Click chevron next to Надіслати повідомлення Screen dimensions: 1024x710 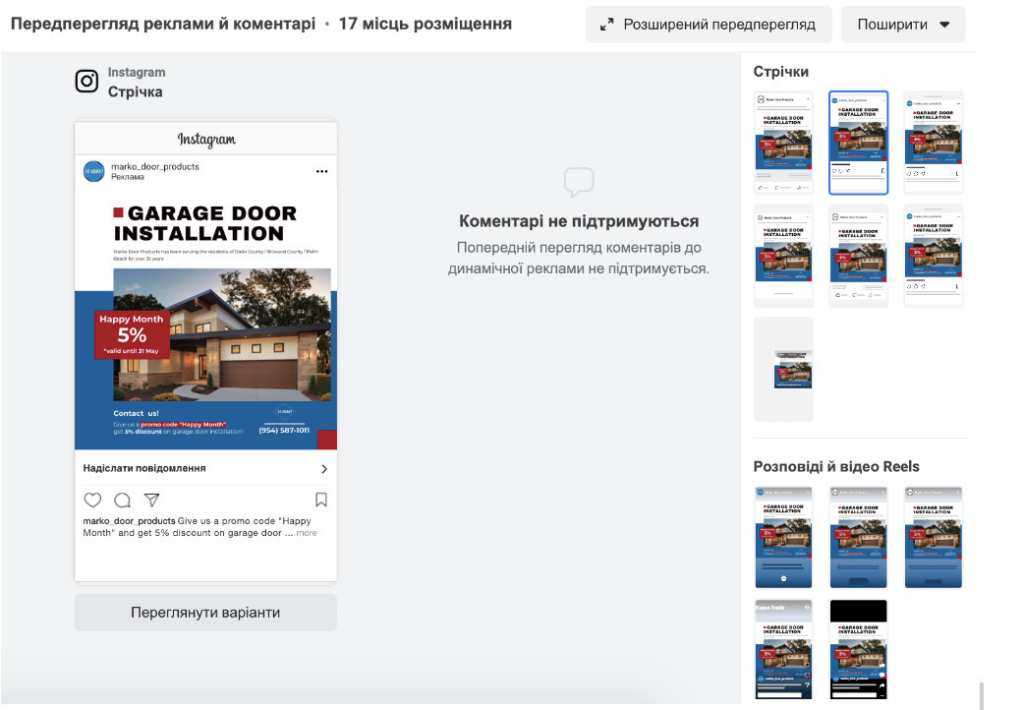point(323,469)
